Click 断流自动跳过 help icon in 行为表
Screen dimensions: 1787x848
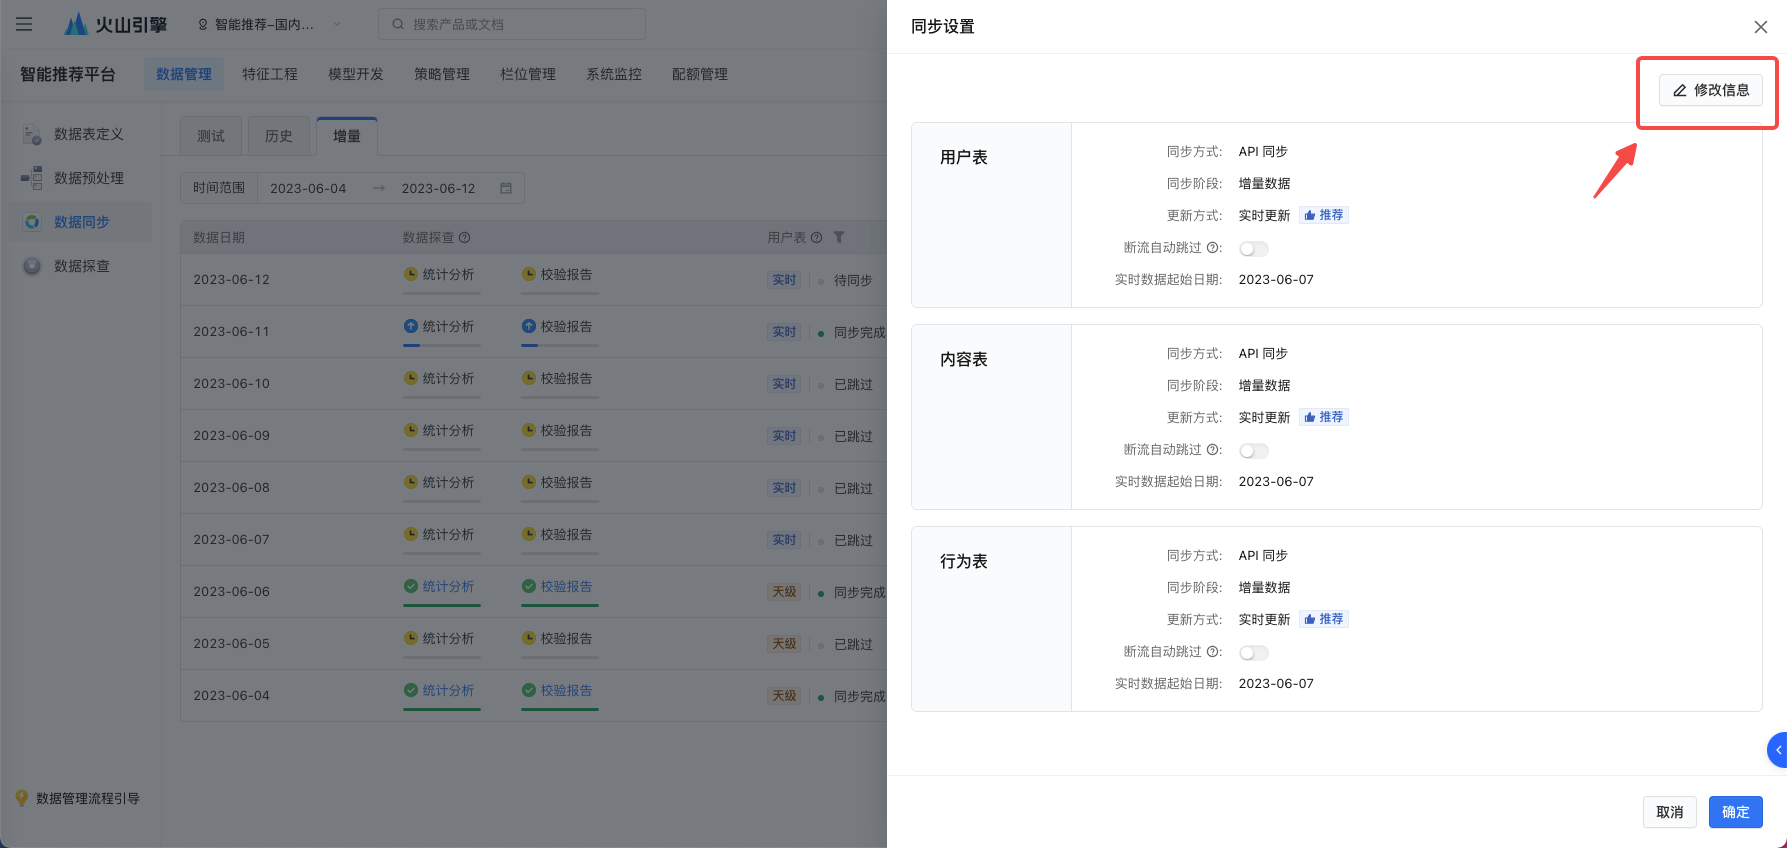pos(1213,652)
